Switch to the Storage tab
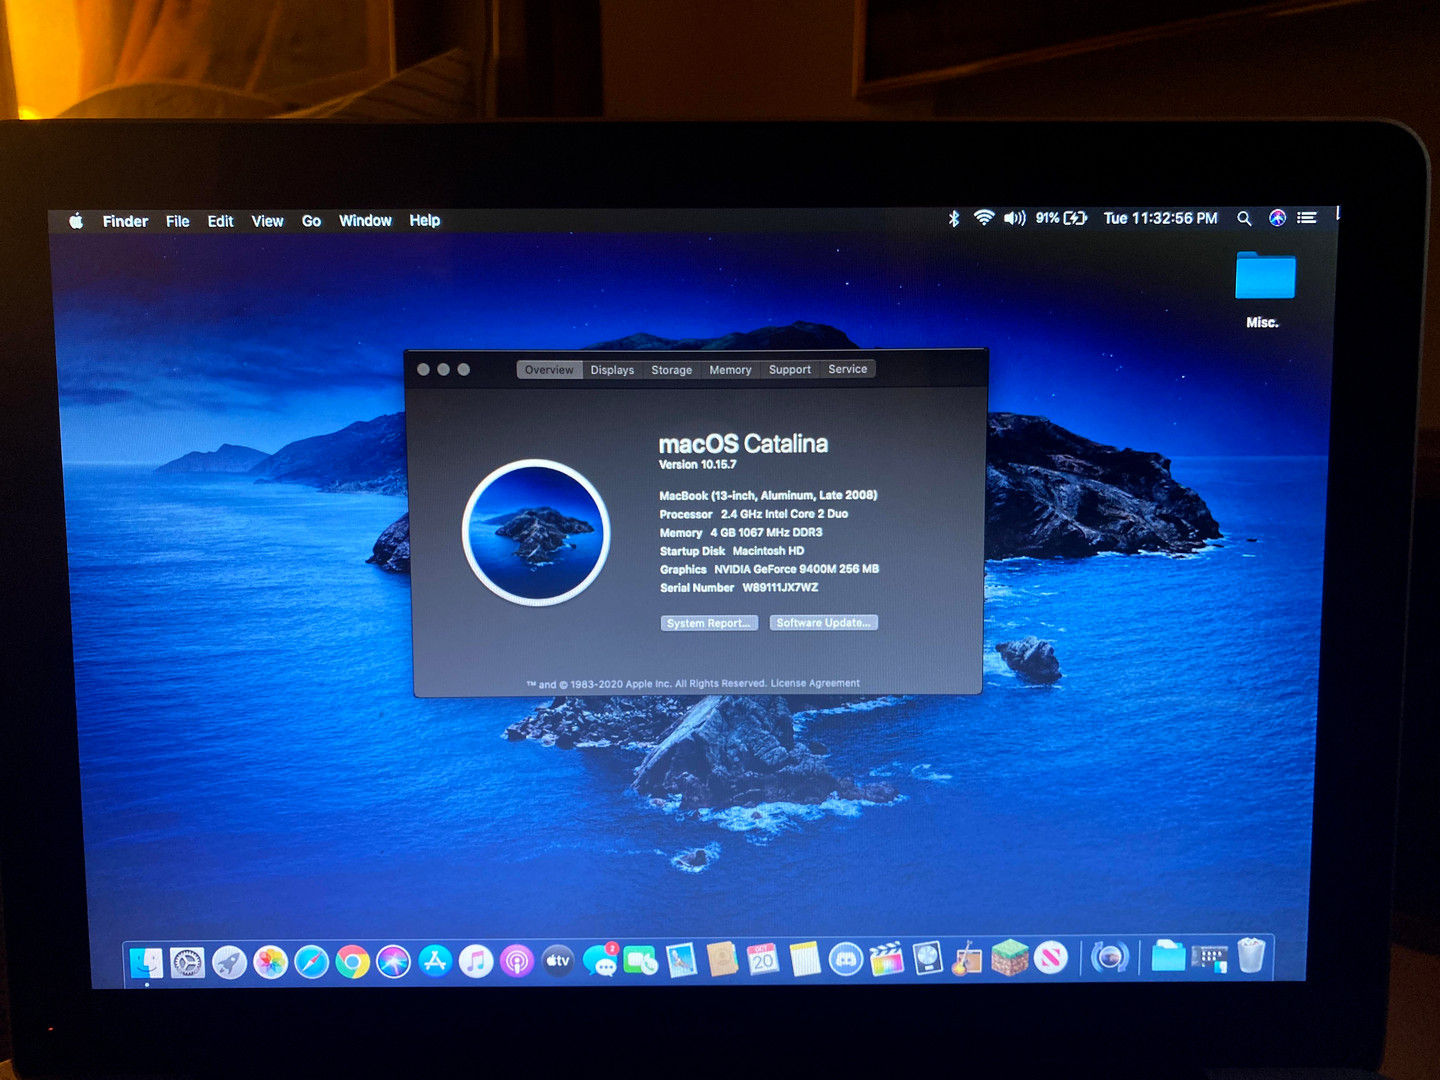Viewport: 1440px width, 1080px height. 672,370
